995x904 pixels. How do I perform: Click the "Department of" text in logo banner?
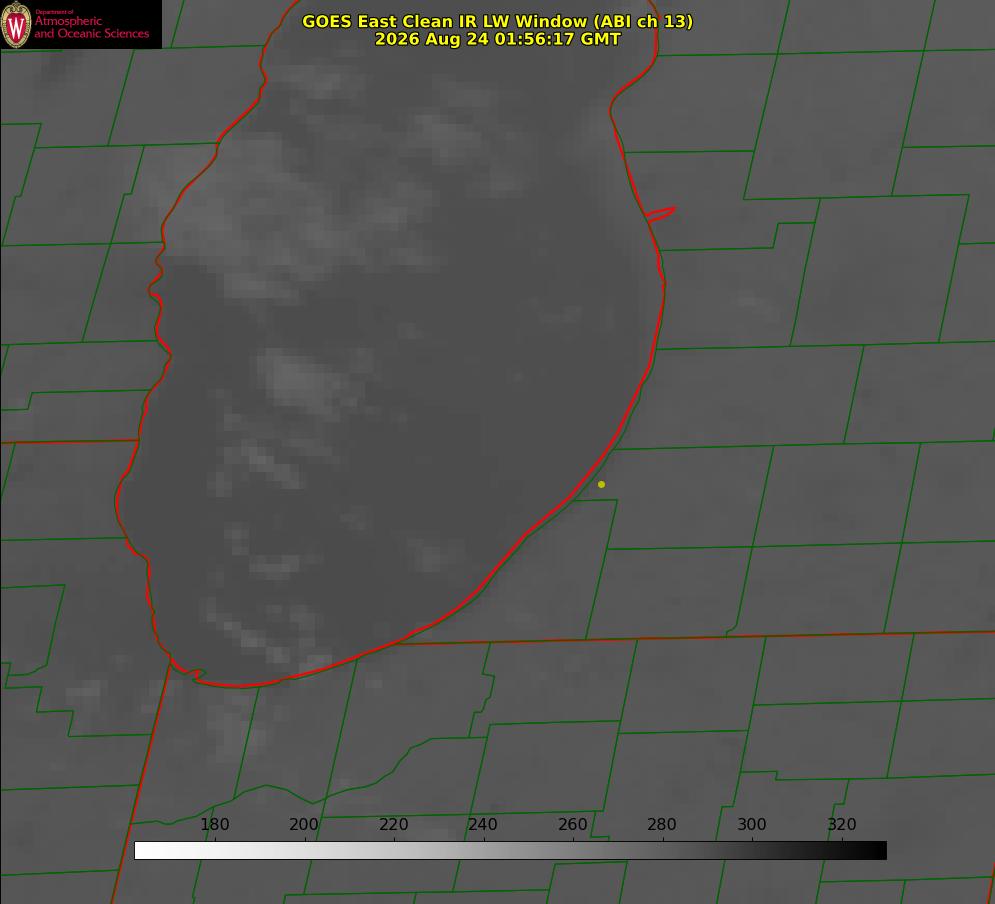[x=54, y=12]
